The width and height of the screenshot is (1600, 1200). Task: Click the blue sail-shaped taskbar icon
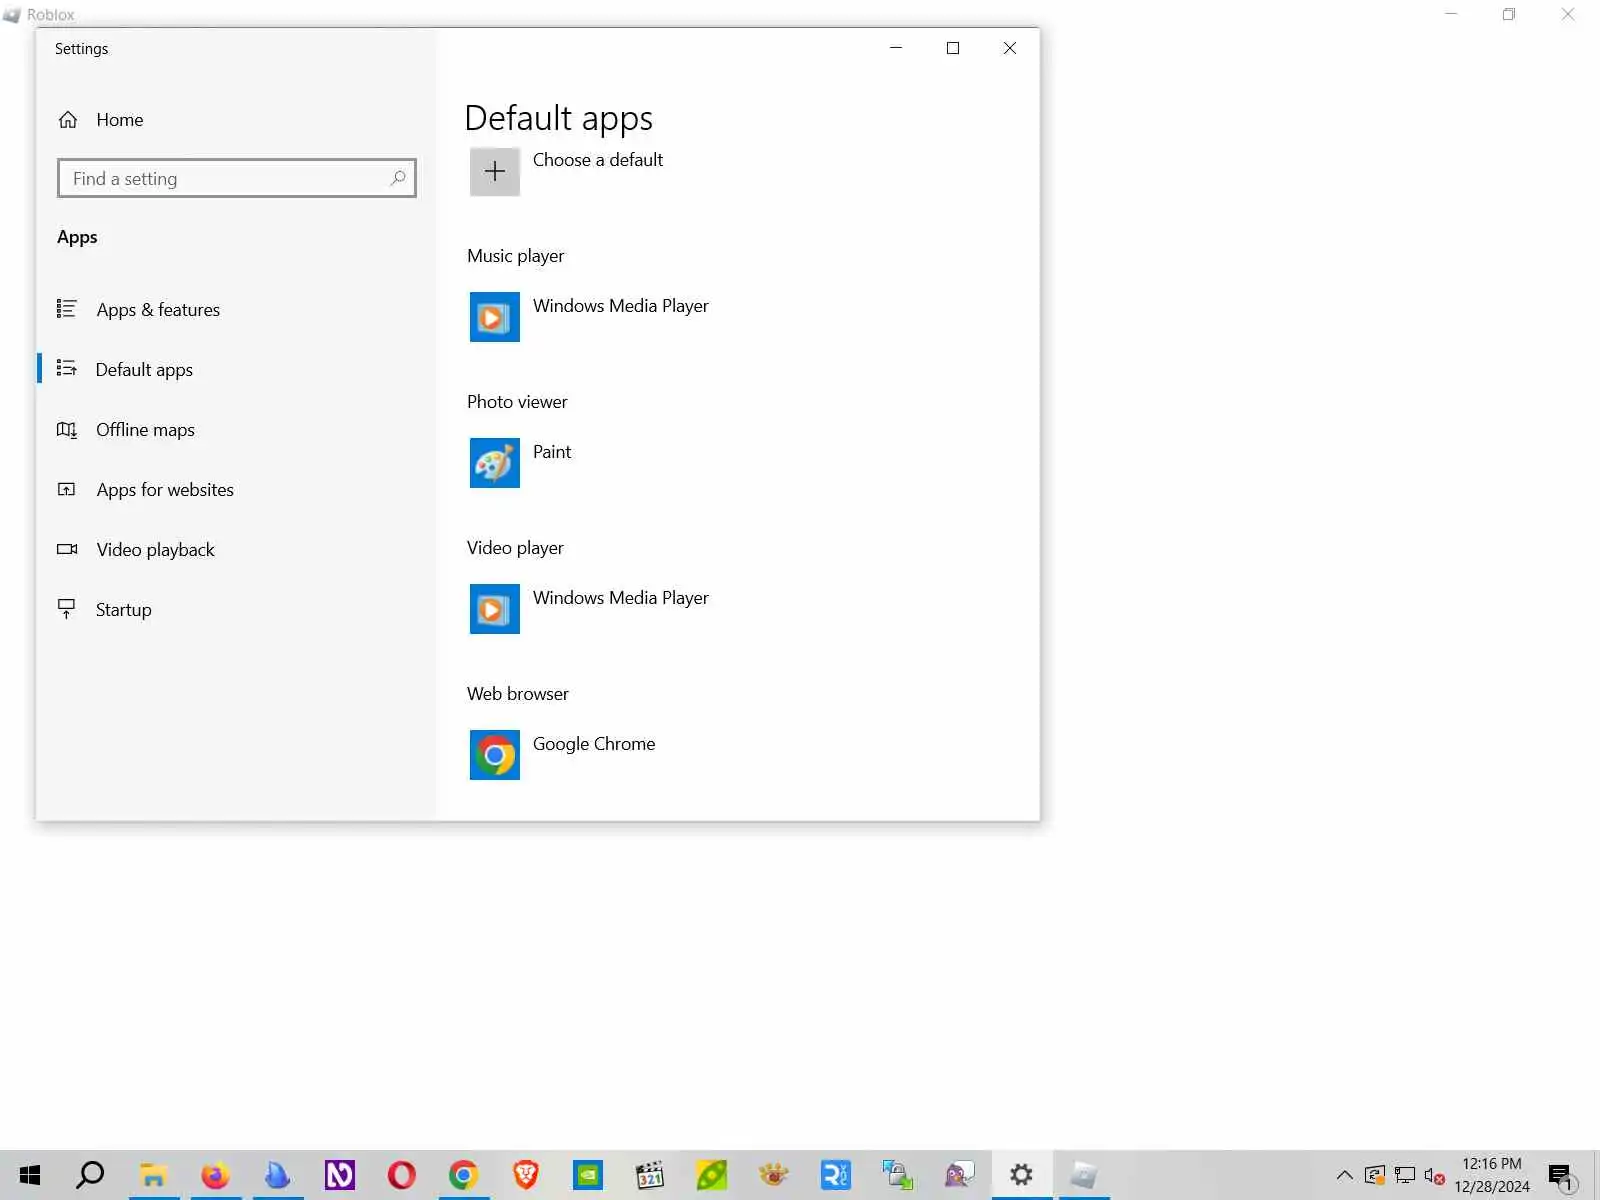coord(277,1175)
